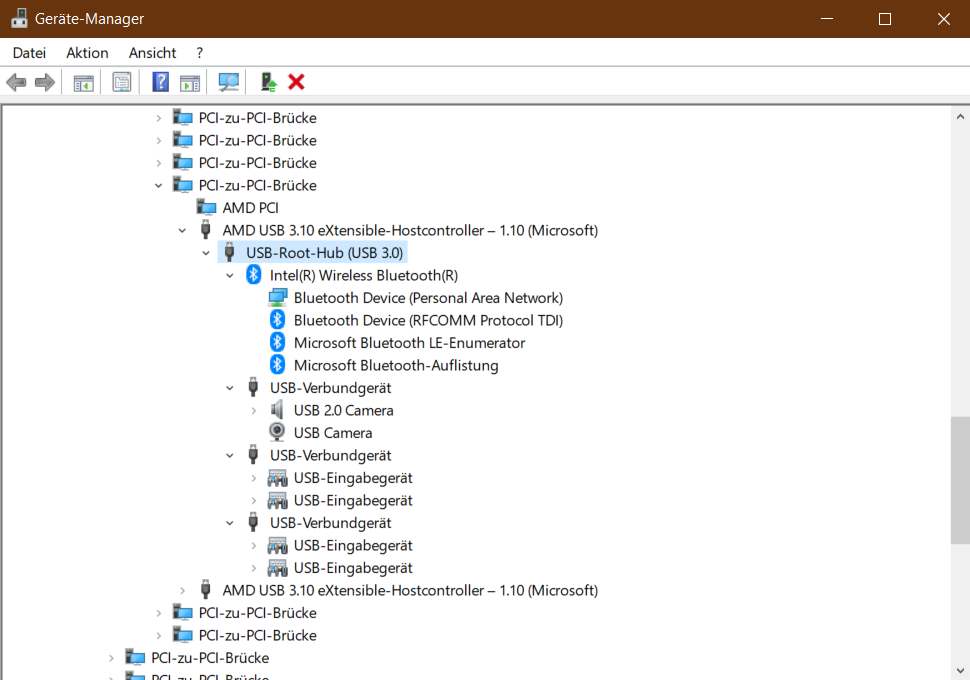This screenshot has width=970, height=680.
Task: Toggle the console tree toolbar icon
Action: [84, 82]
